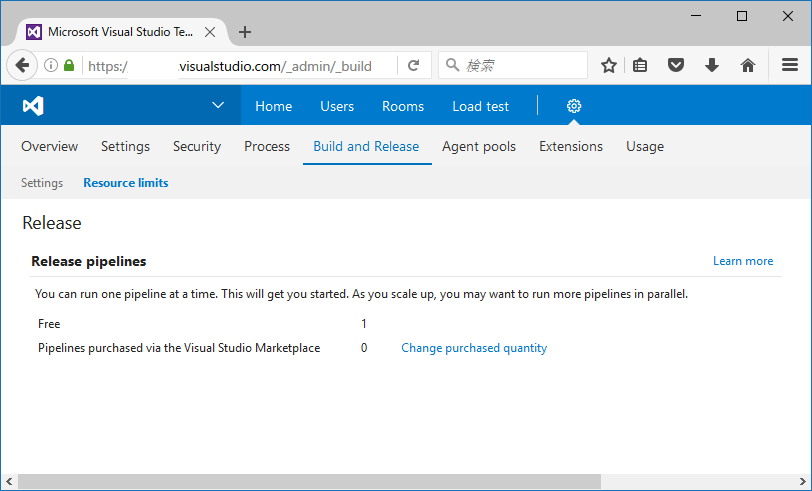
Task: Click the Pocket save icon
Action: click(676, 65)
